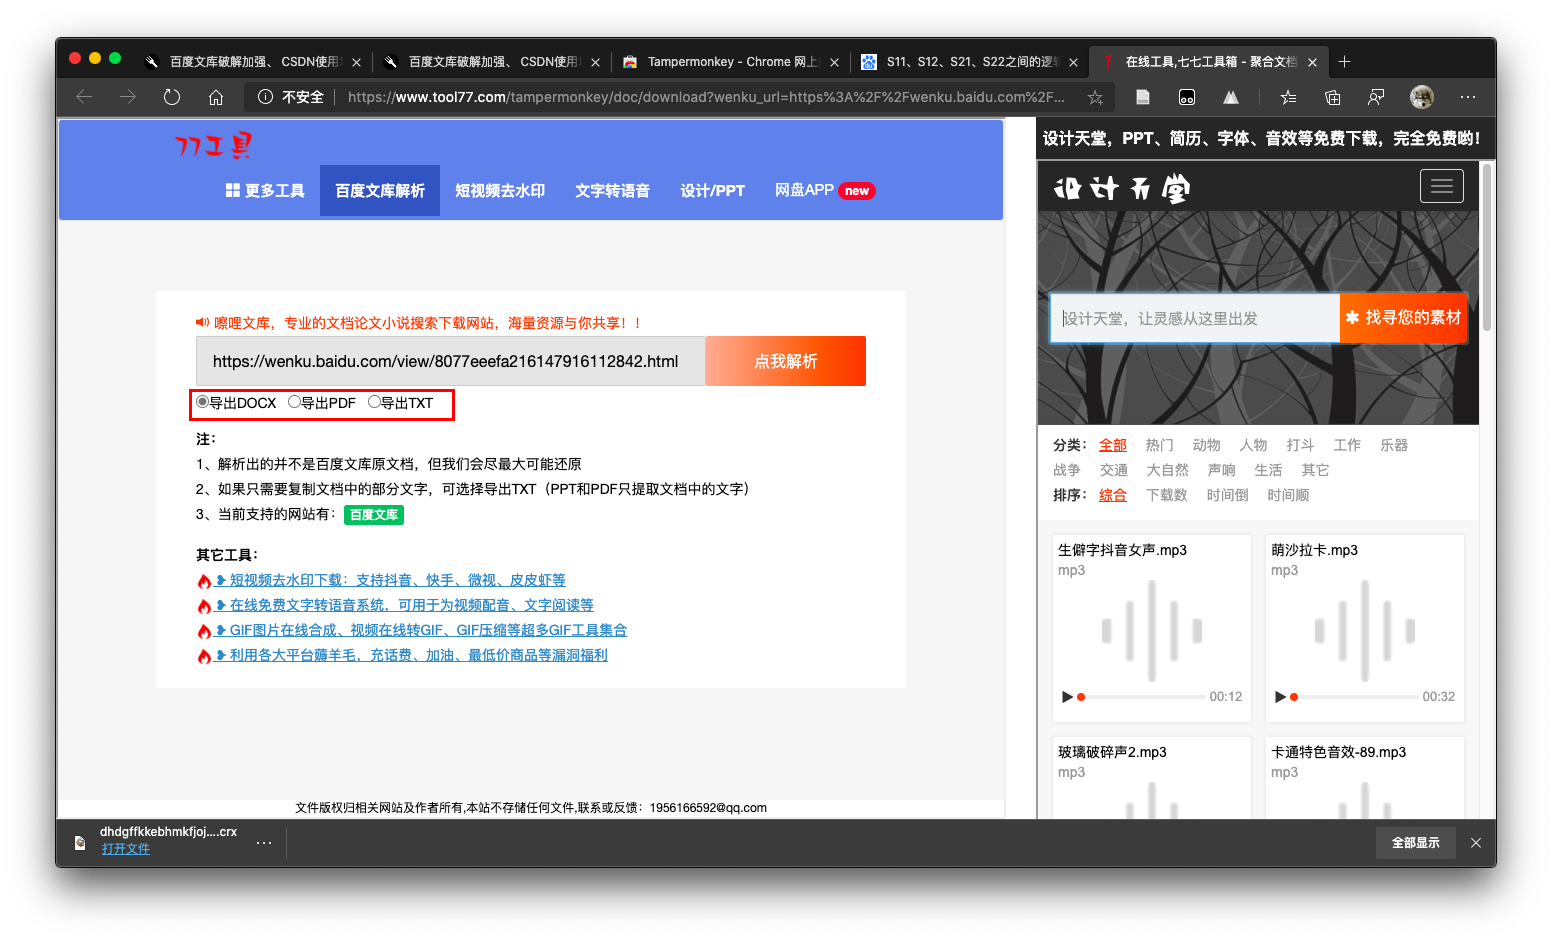
Task: Play the 萌沙拉卡.mp3 audio
Action: pyautogui.click(x=1280, y=696)
